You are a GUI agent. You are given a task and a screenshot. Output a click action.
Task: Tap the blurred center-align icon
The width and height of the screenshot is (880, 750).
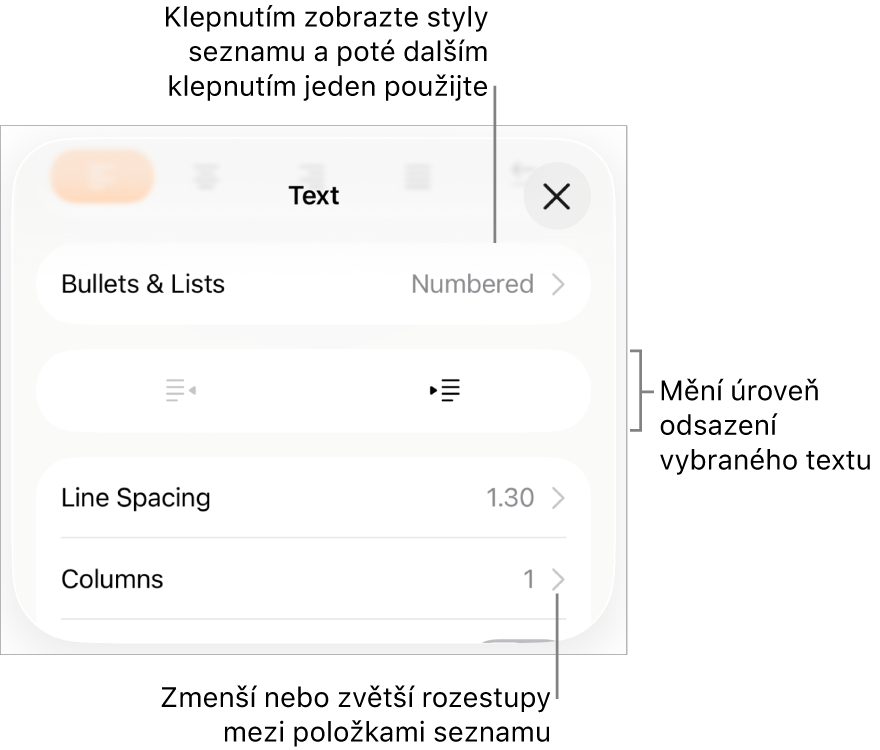point(206,179)
